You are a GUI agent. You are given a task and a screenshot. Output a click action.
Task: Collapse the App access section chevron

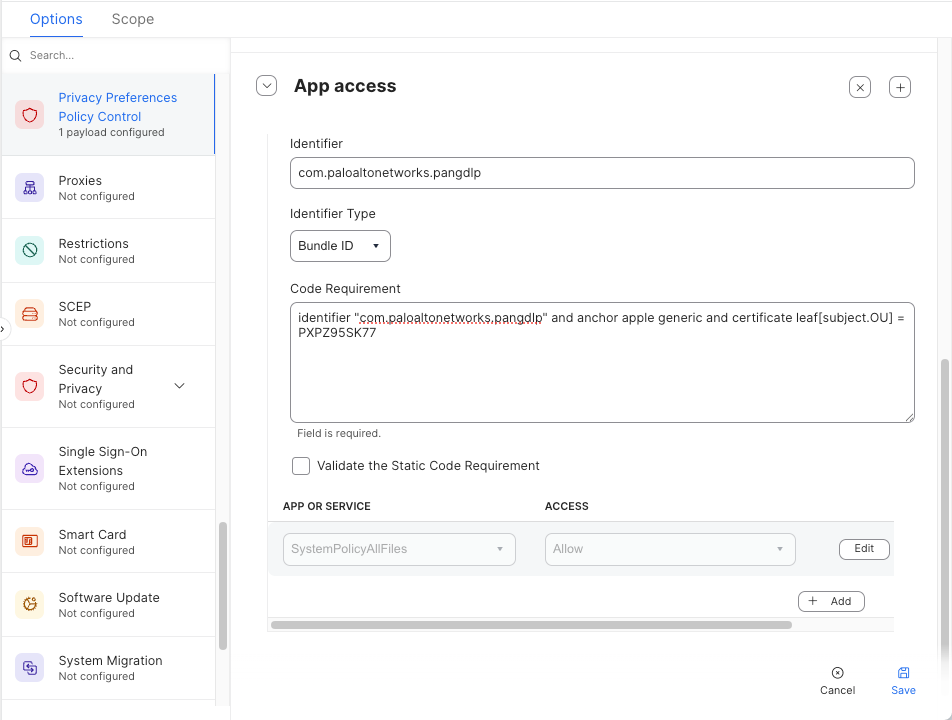point(266,86)
